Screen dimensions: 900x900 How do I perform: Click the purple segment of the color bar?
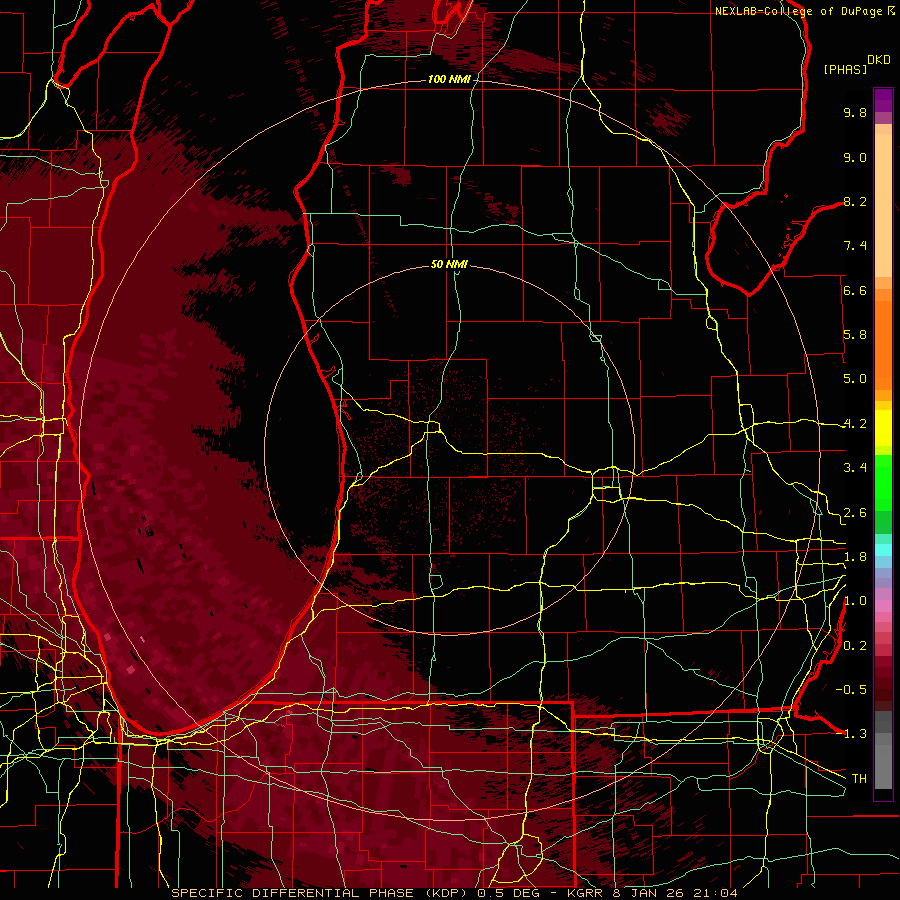tap(883, 101)
